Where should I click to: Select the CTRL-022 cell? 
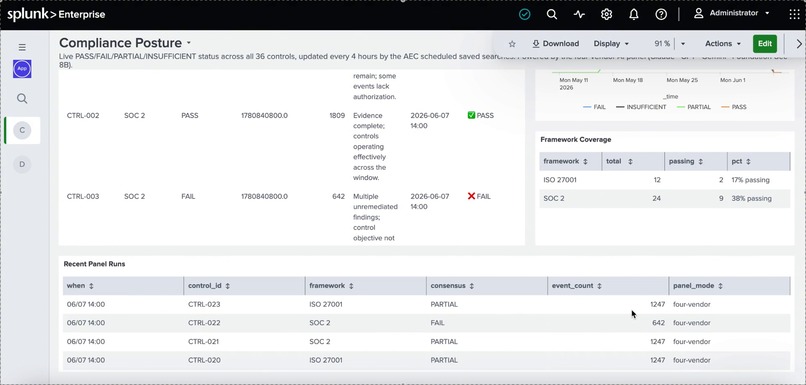tap(204, 323)
